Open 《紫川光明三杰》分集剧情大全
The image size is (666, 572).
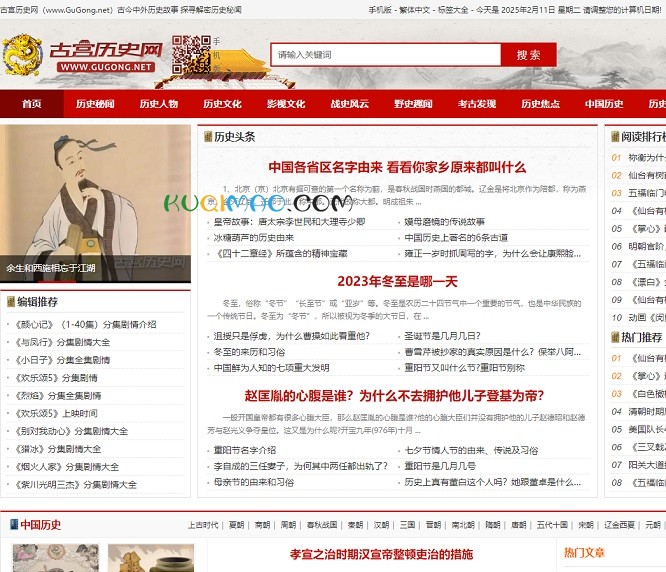pyautogui.click(x=75, y=485)
